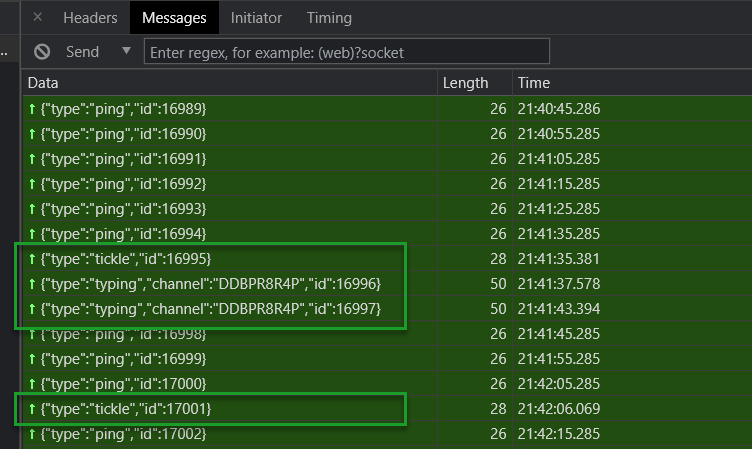The image size is (752, 449).
Task: Select the ping message with id 16992
Action: click(x=387, y=183)
